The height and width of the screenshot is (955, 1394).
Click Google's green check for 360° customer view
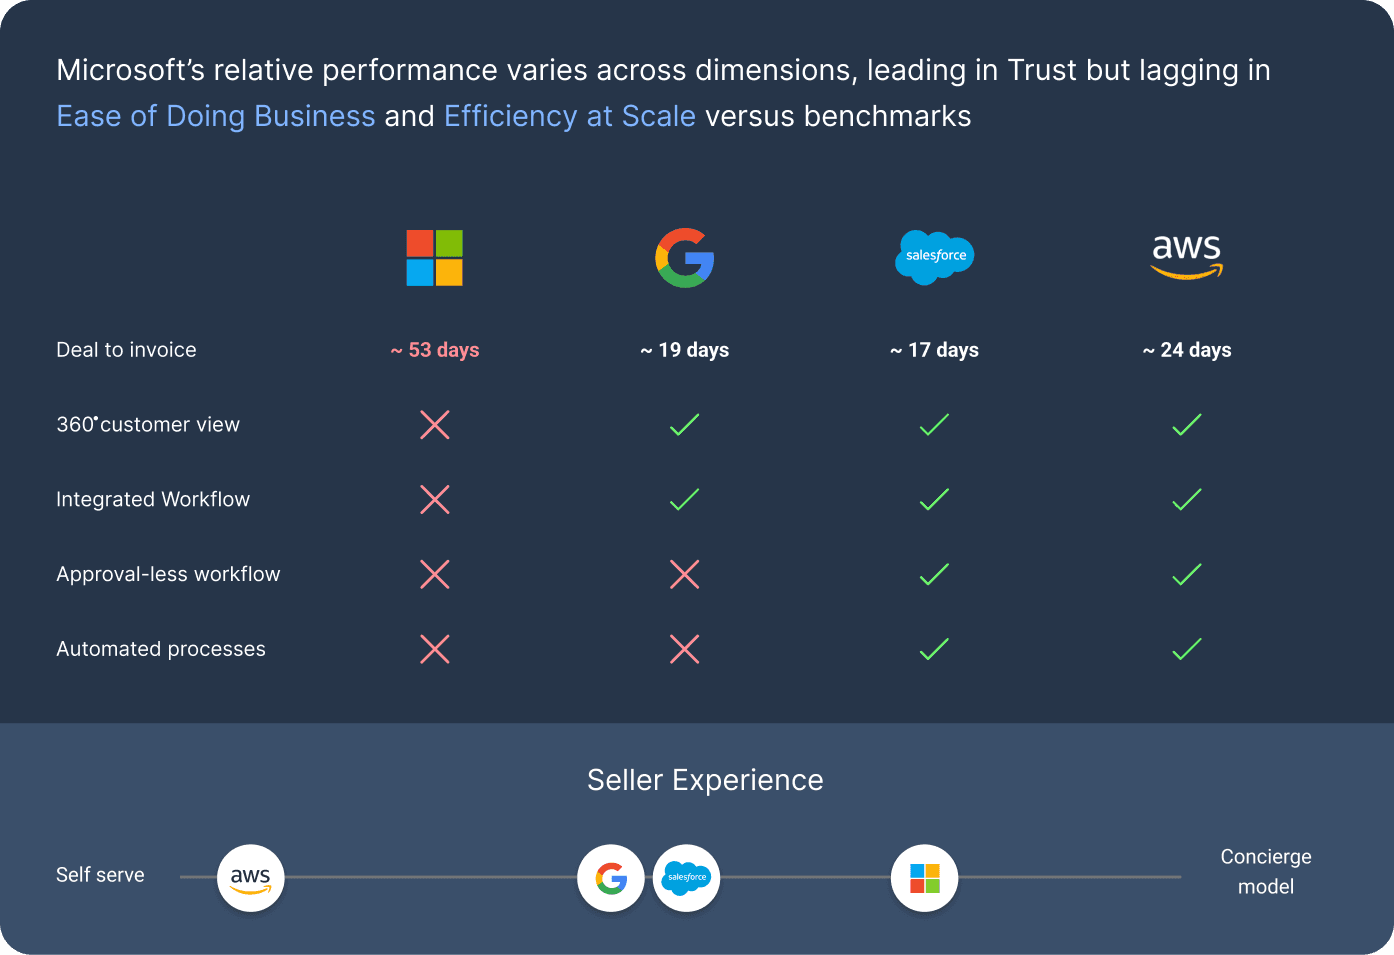pos(685,425)
